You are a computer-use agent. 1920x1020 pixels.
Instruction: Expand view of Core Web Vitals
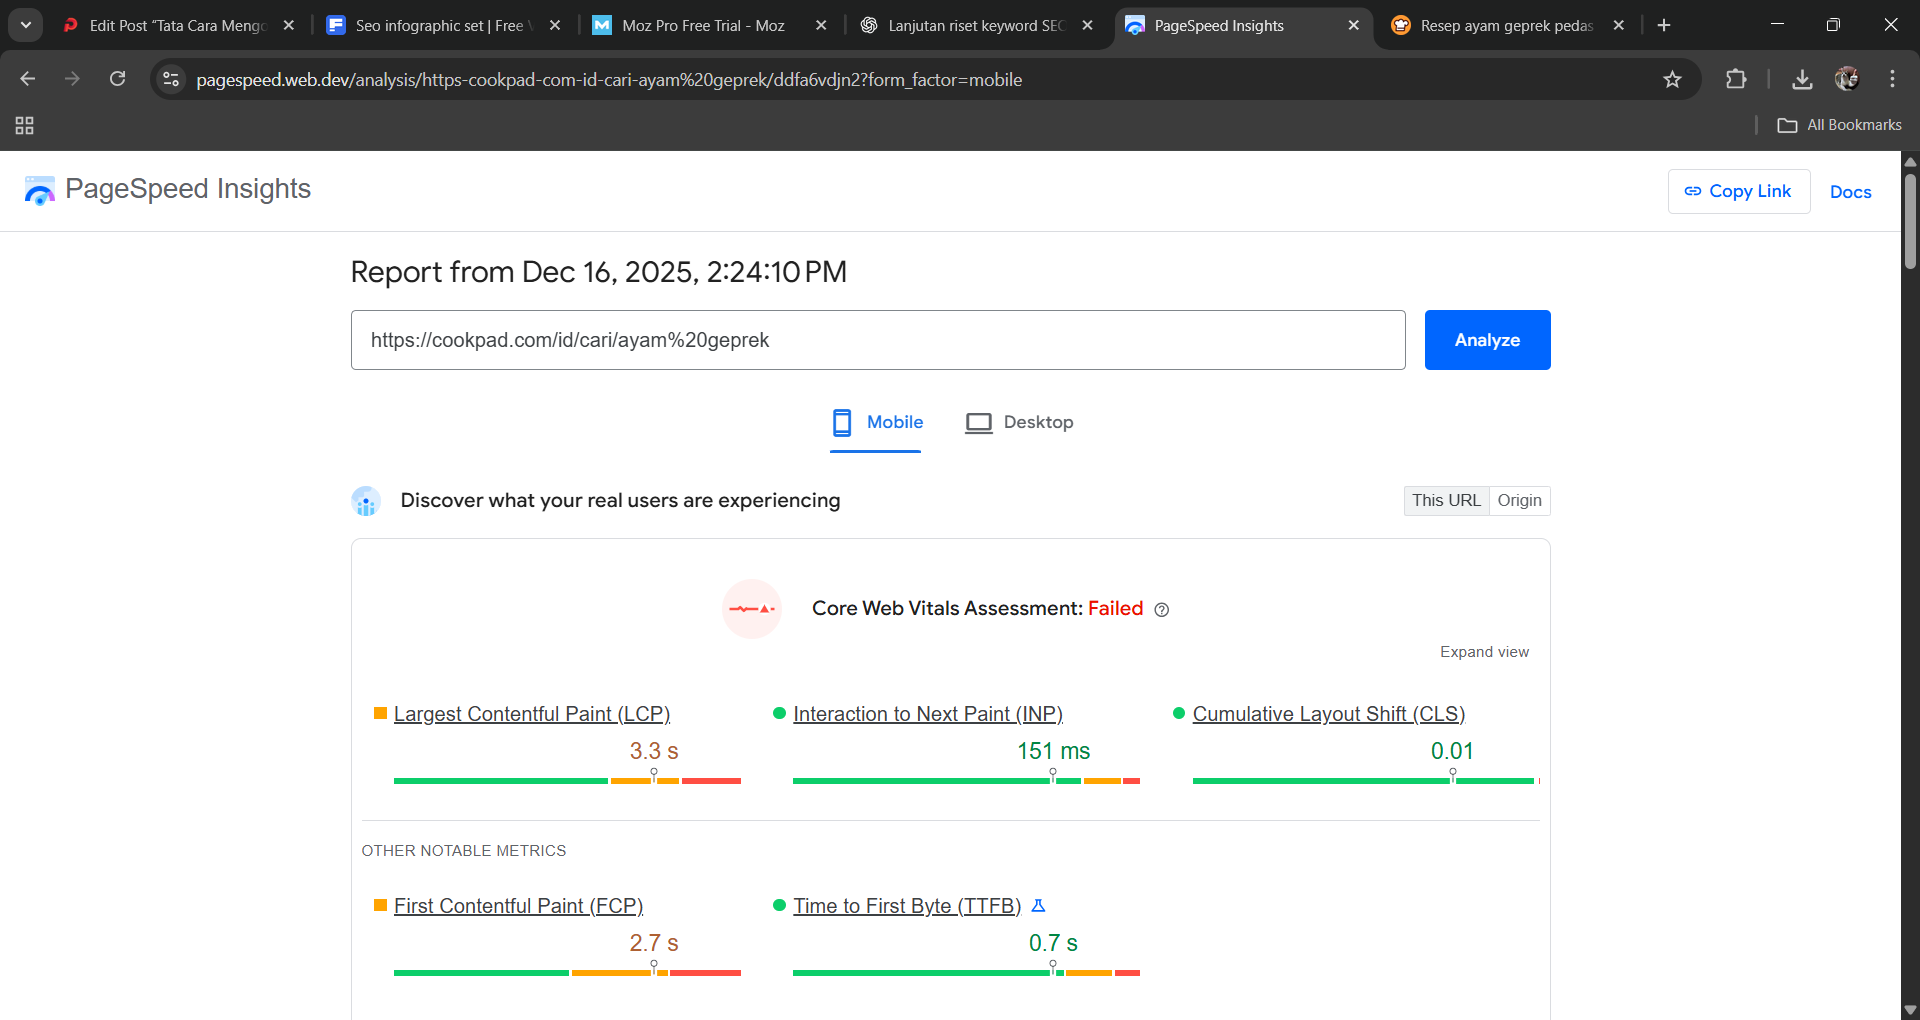point(1484,652)
